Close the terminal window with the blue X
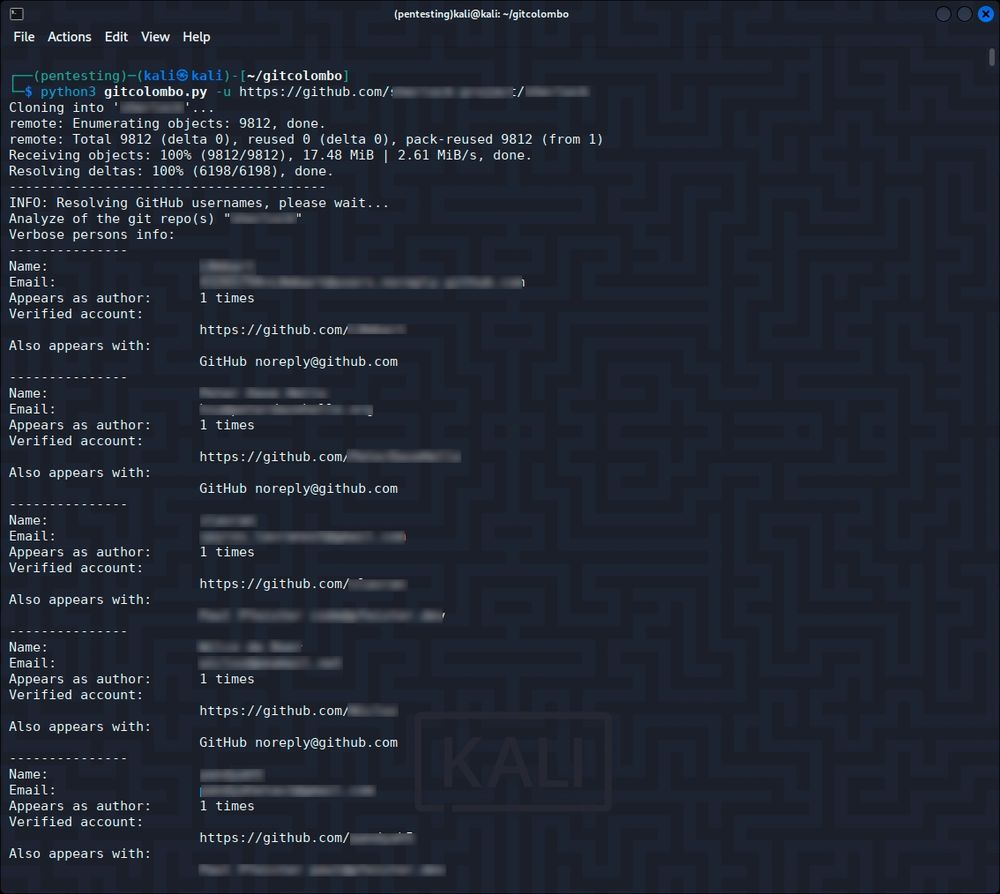 coord(985,14)
